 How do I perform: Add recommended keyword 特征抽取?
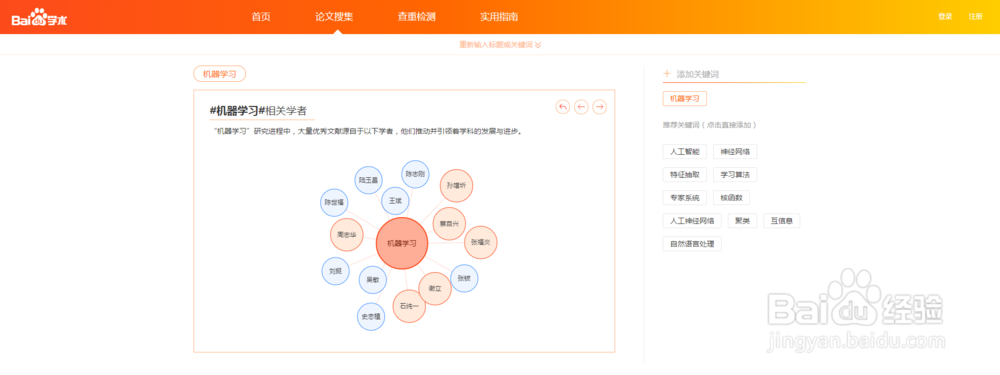pyautogui.click(x=685, y=175)
